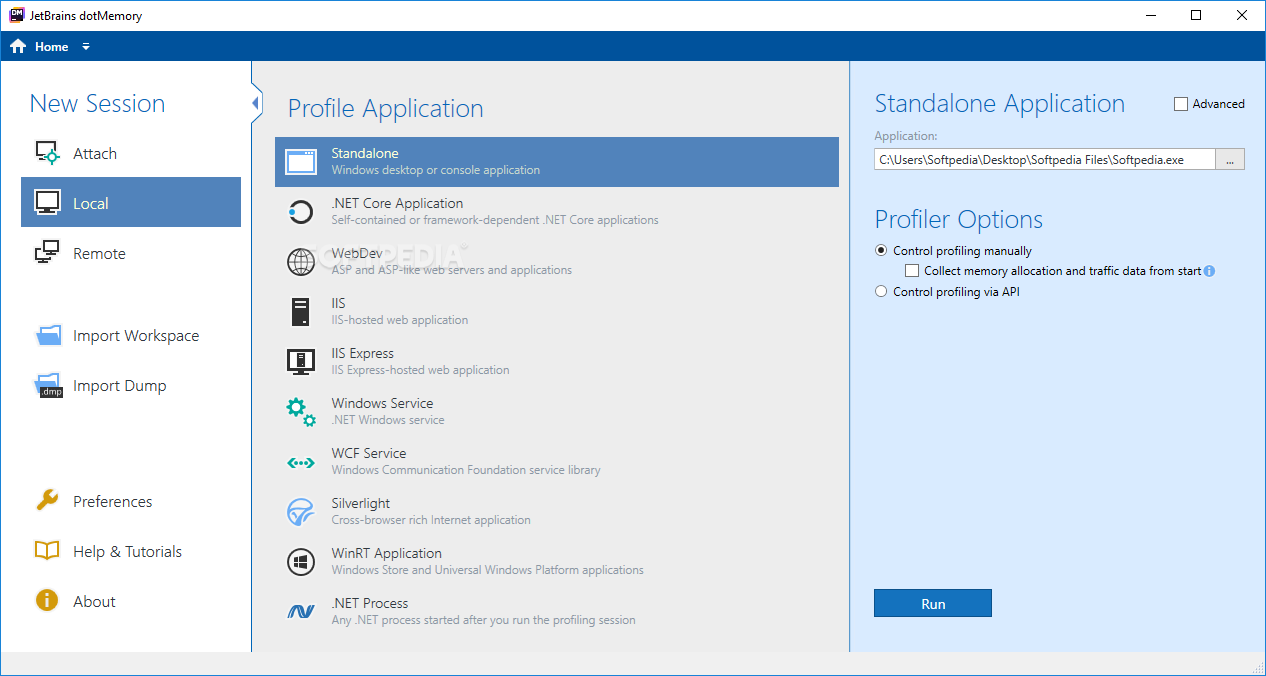Screen dimensions: 1266x676
Task: Click the .NET Process wave icon
Action: pos(301,611)
